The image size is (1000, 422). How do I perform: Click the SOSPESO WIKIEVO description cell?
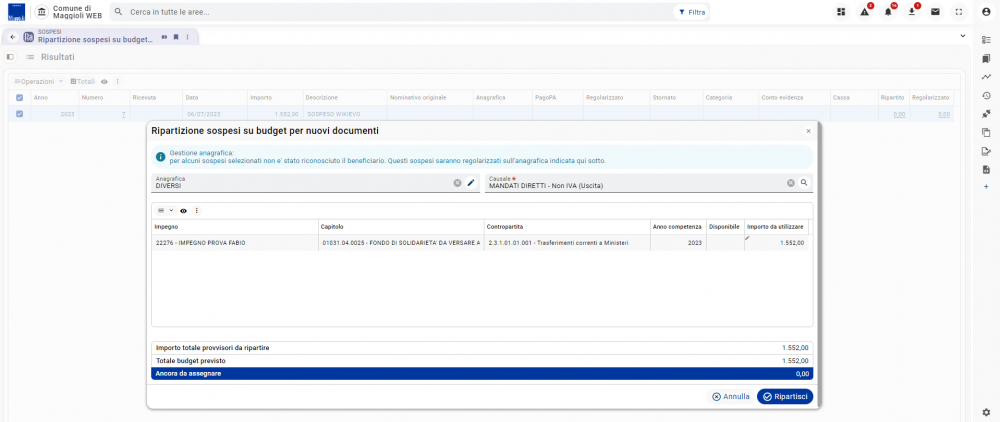(x=344, y=114)
